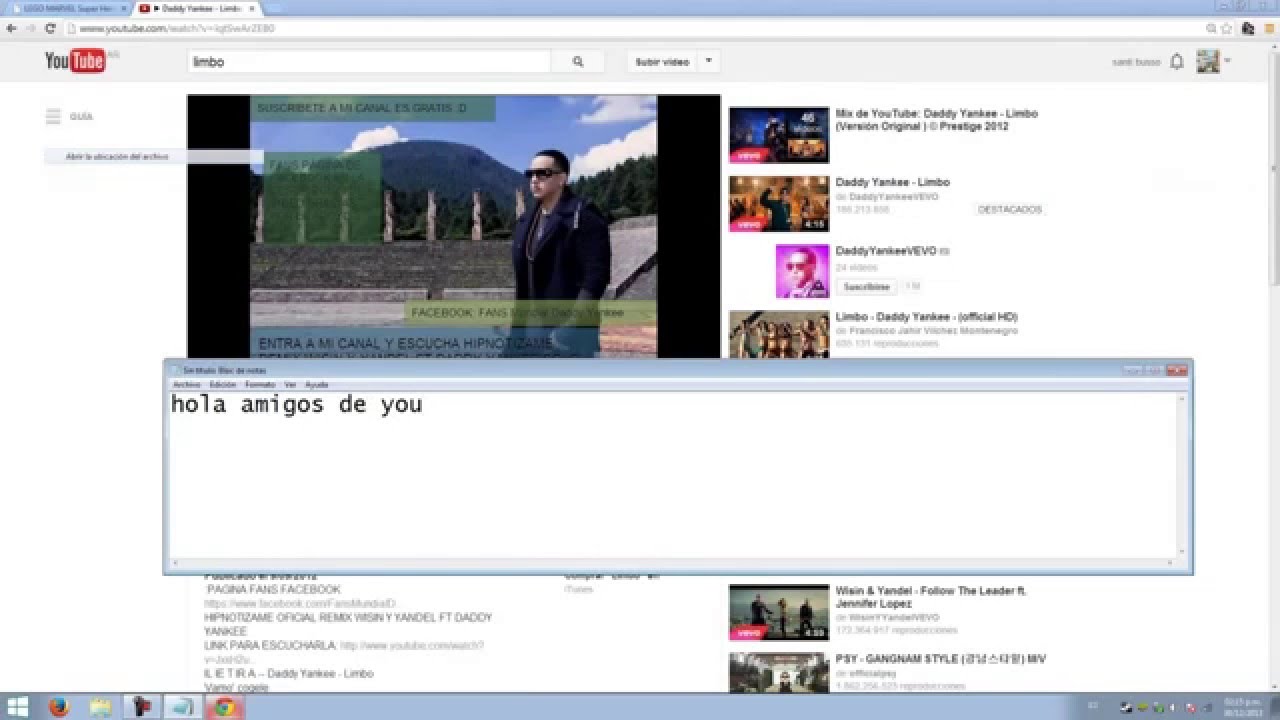This screenshot has width=1280, height=720.
Task: Open the Archivo menu in Notepad
Action: pos(187,385)
